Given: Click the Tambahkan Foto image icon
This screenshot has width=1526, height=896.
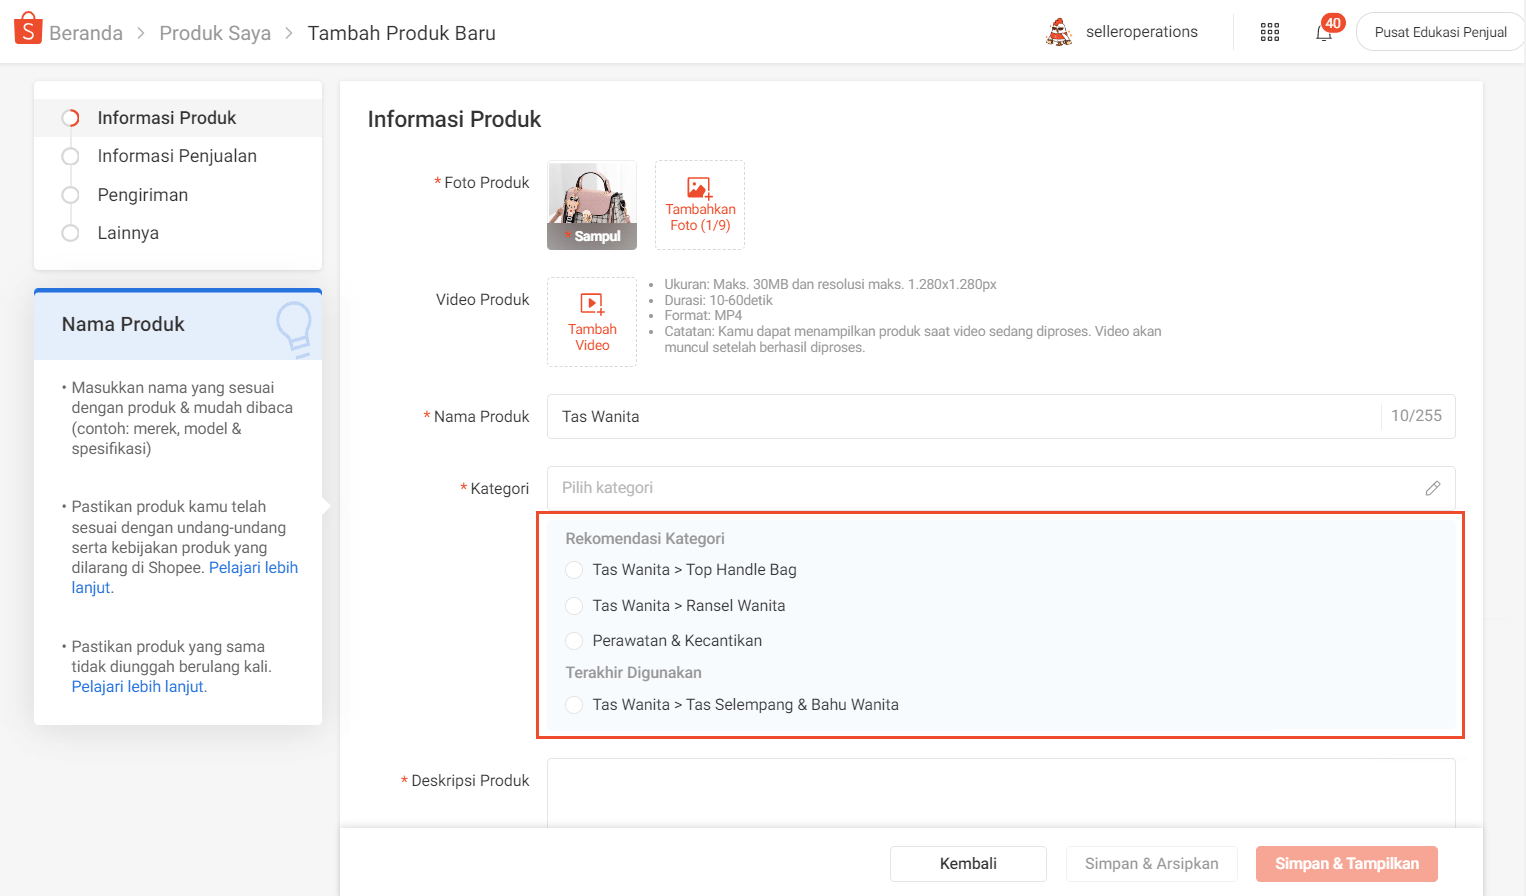Looking at the screenshot, I should coord(699,188).
